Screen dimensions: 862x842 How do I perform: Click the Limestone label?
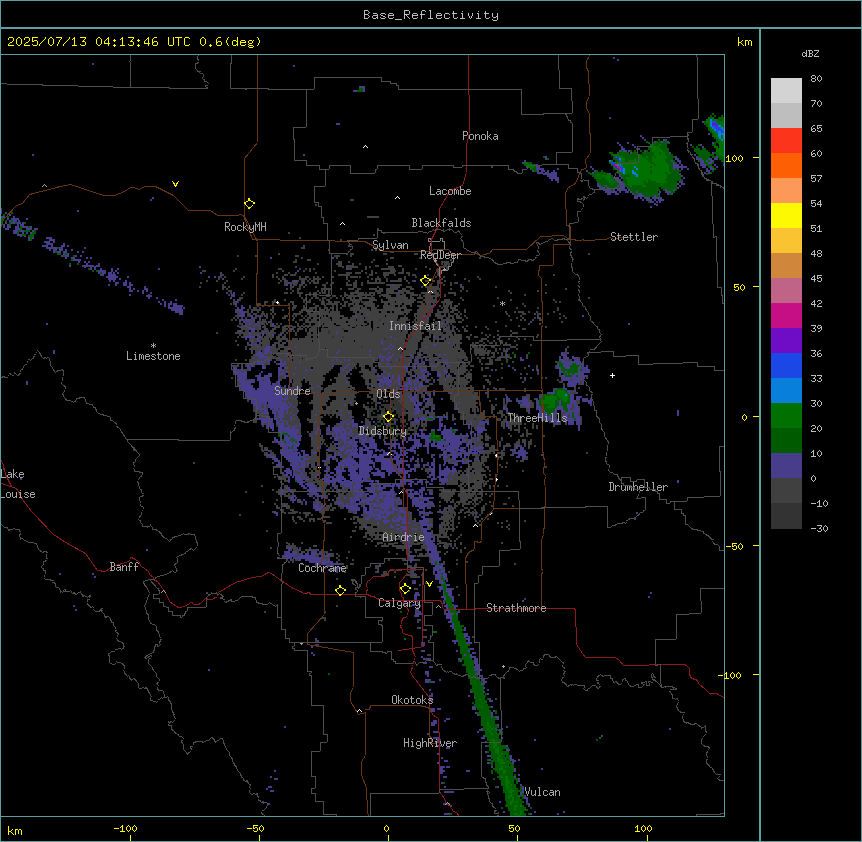pyautogui.click(x=153, y=356)
